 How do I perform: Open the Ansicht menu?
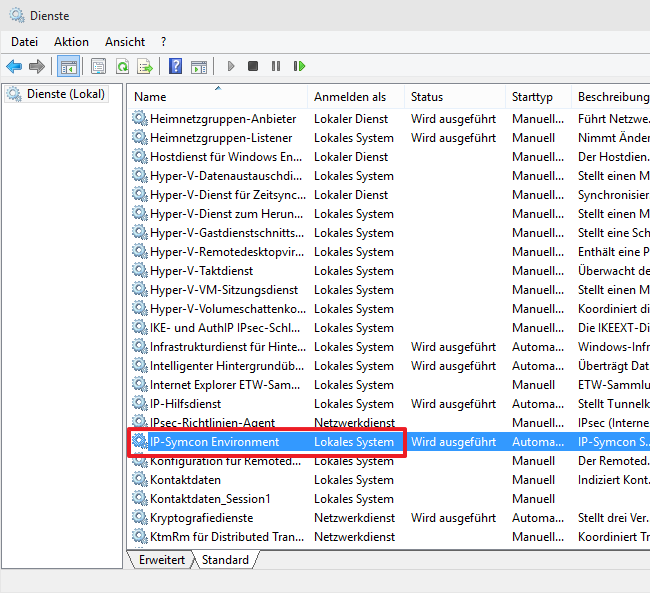pos(125,42)
